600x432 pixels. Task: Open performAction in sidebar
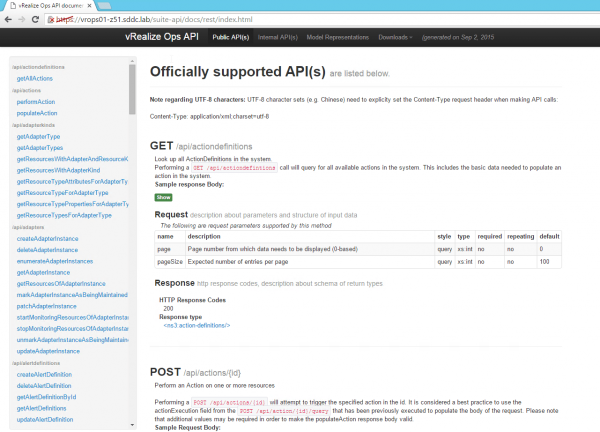(x=36, y=102)
